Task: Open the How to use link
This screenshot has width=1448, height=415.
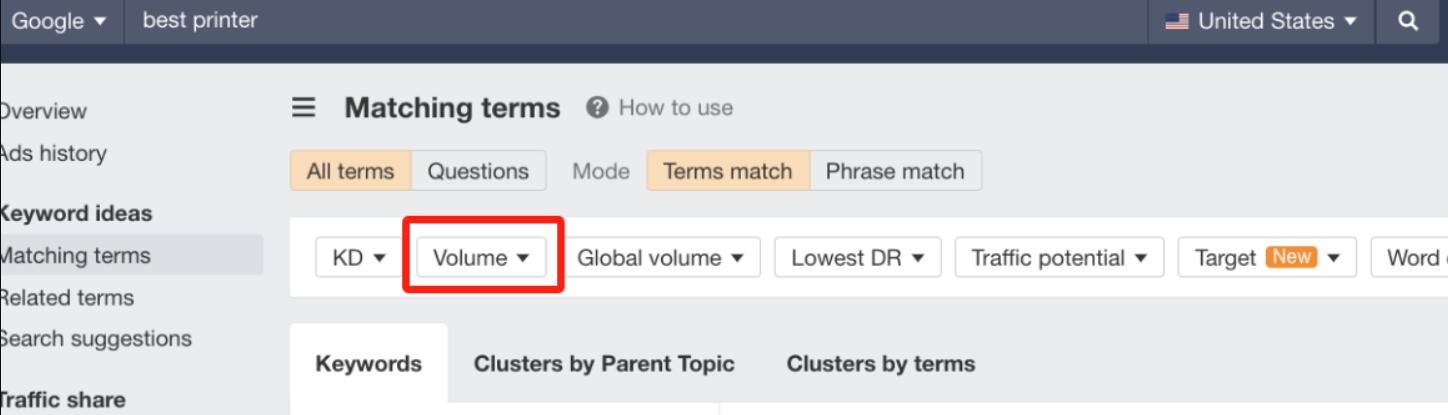Action: [x=676, y=107]
